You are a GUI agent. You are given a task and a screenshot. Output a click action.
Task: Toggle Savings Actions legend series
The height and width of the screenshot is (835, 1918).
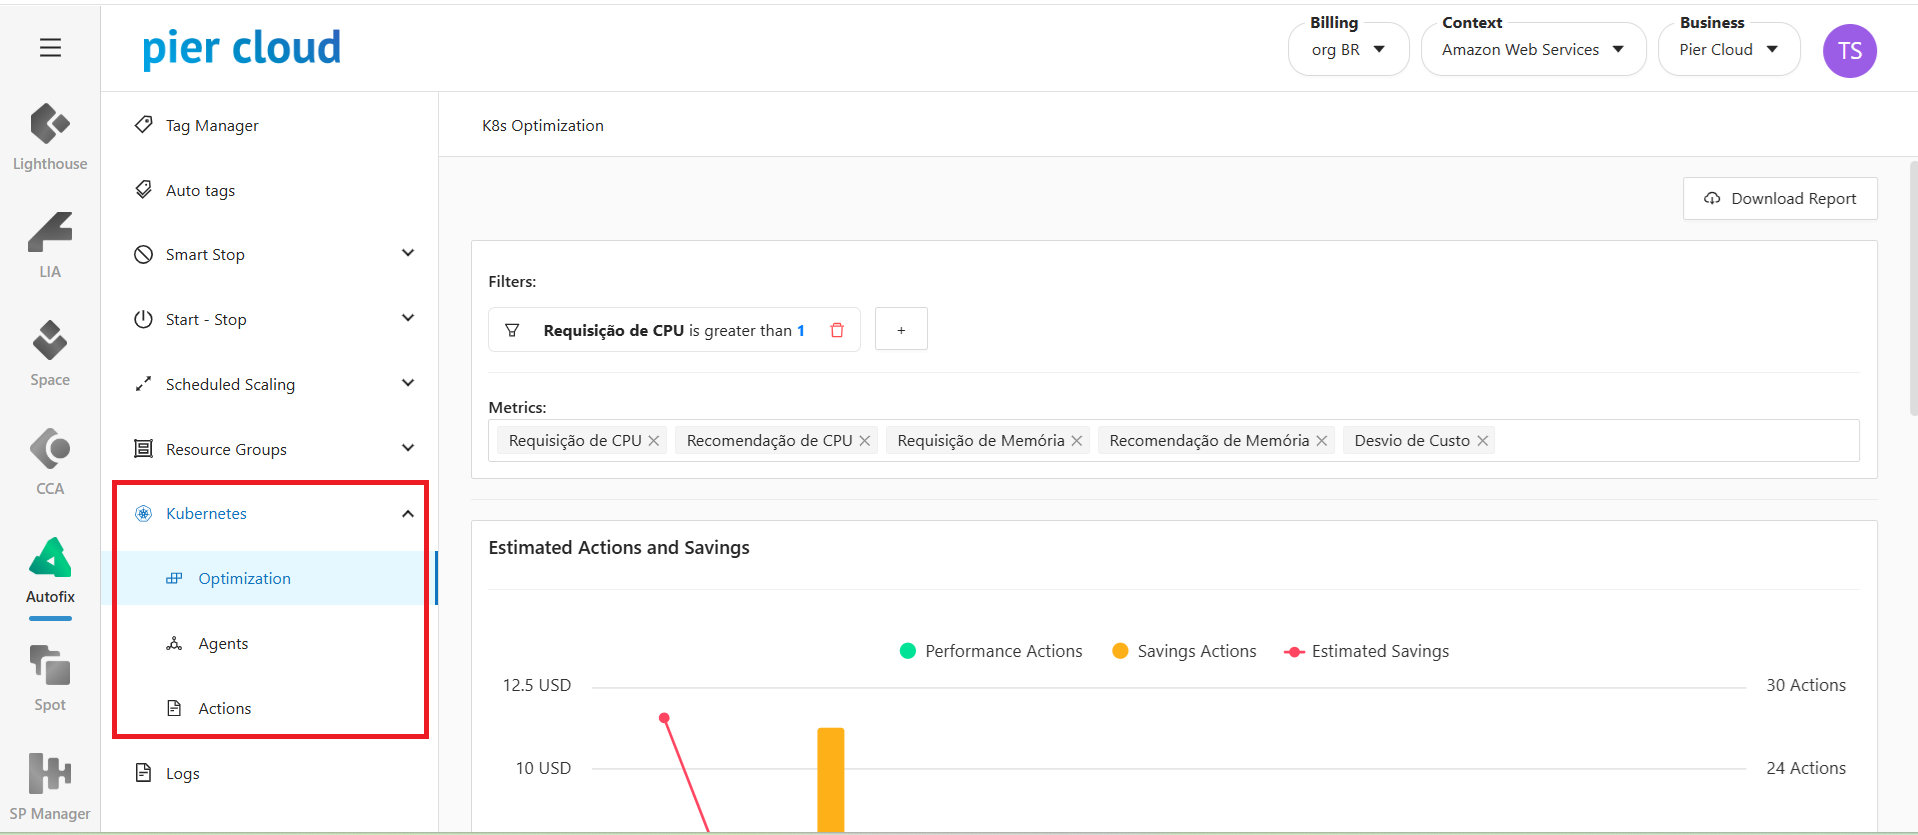[1184, 651]
